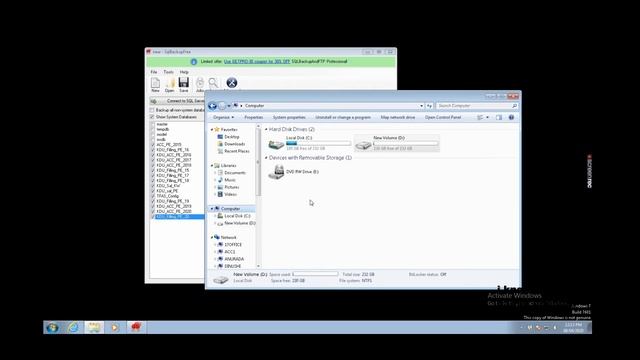
Task: Open Windows Media Player from taskbar
Action: click(115, 327)
